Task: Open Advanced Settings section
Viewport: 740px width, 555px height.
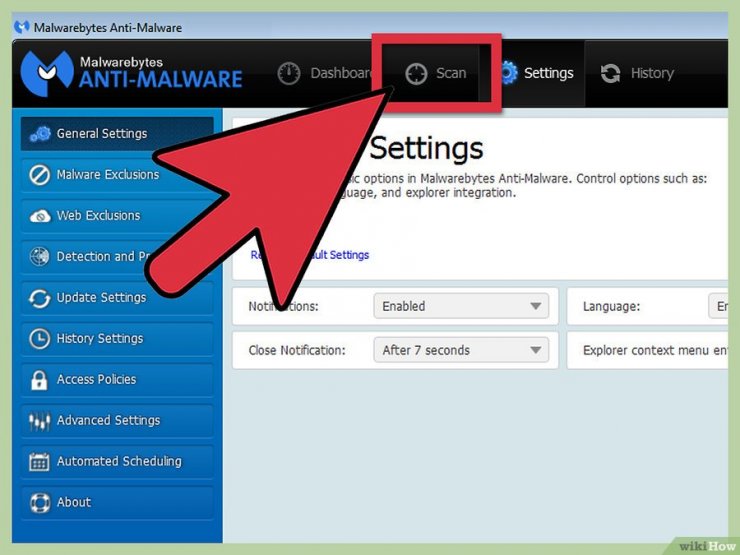Action: 117,420
